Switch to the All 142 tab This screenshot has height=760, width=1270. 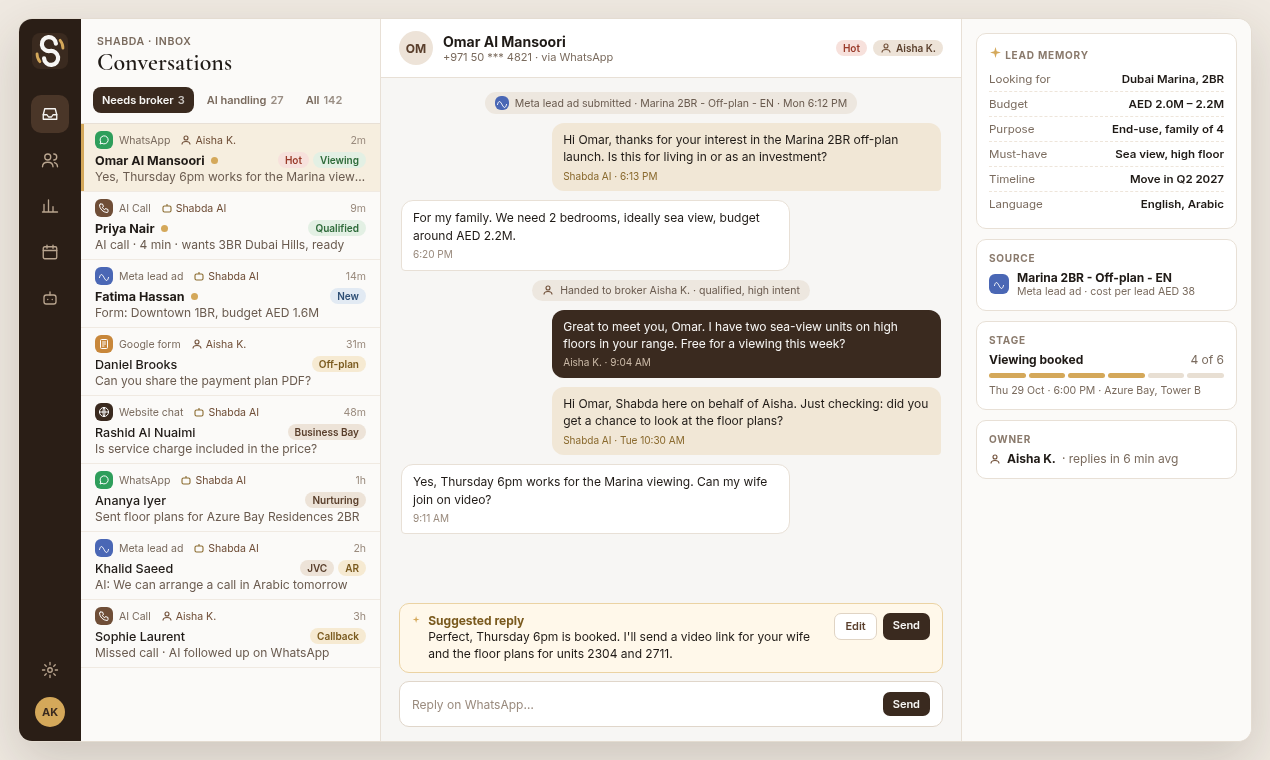click(x=324, y=100)
